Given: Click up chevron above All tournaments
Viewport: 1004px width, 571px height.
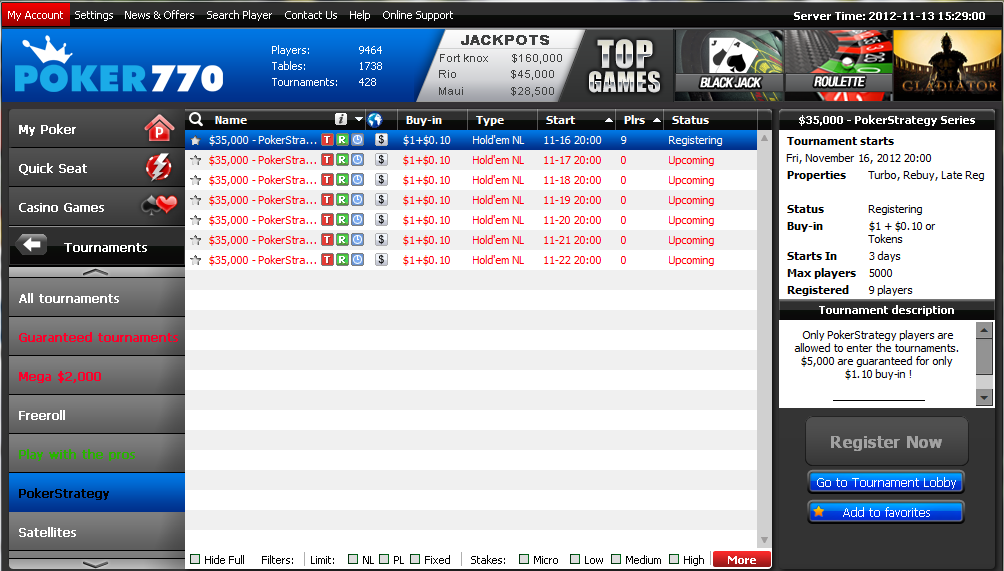Looking at the screenshot, I should click(x=96, y=272).
